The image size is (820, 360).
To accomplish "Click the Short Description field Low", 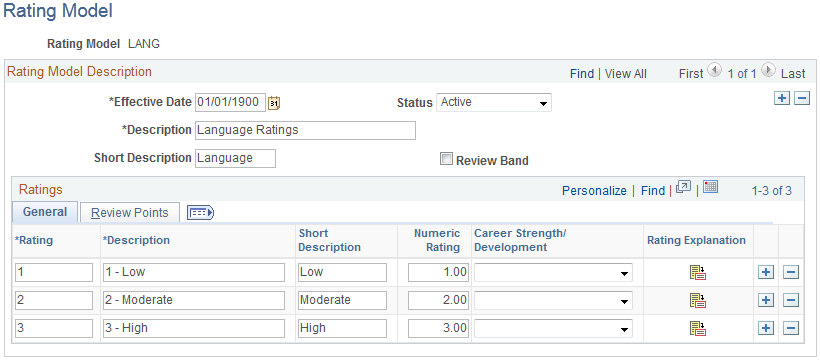I will (x=342, y=272).
